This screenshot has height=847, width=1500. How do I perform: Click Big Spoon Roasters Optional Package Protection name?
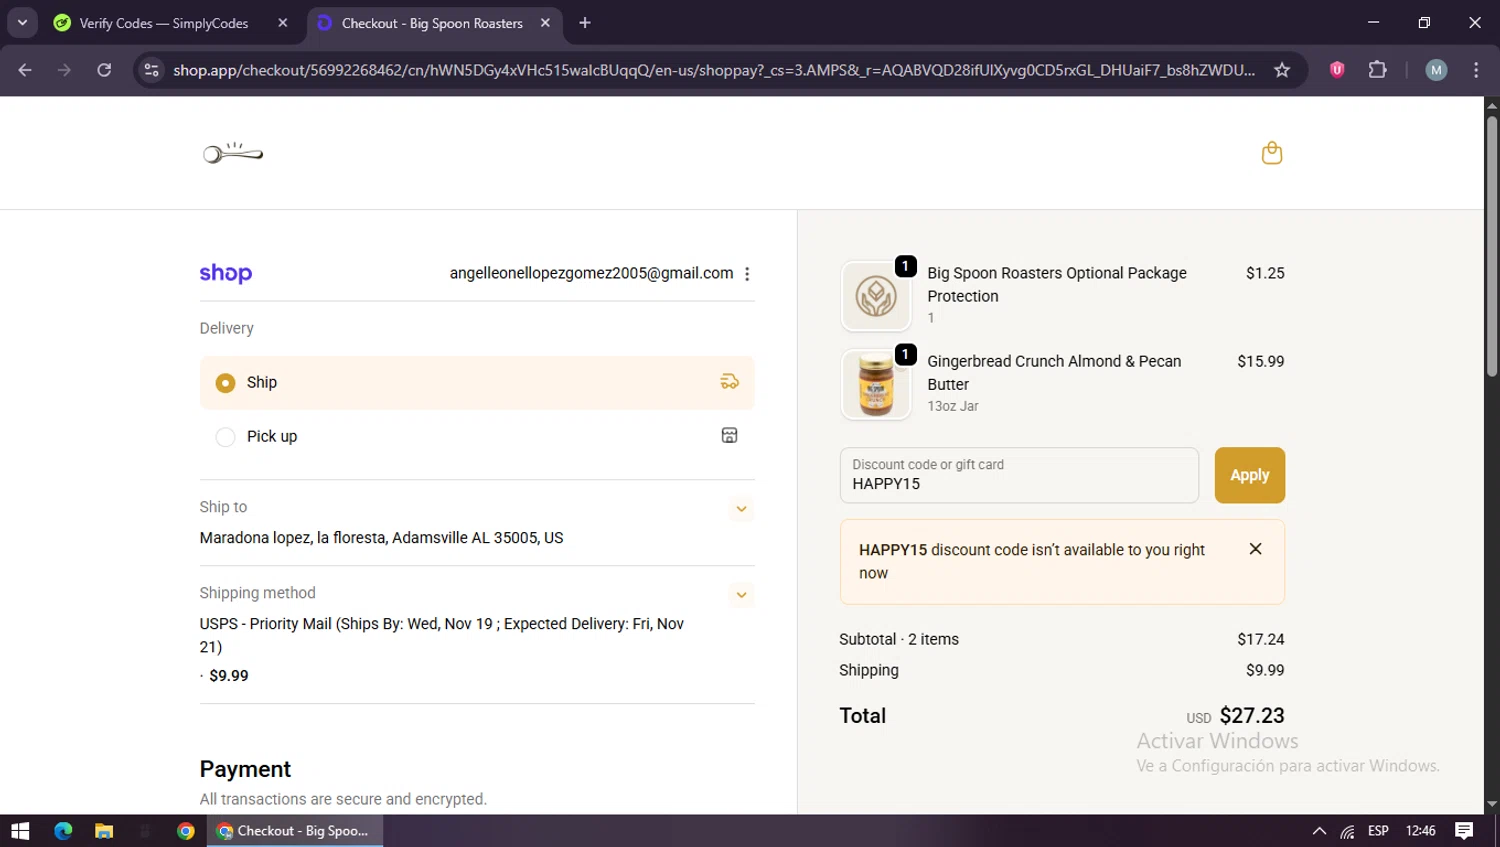(x=1057, y=285)
